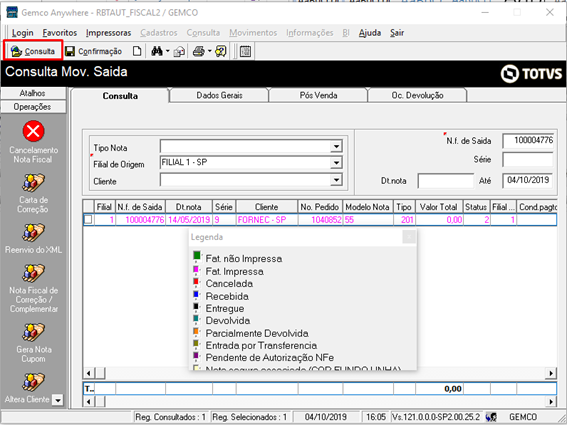
Task: Click the Série input field
Action: (528, 160)
